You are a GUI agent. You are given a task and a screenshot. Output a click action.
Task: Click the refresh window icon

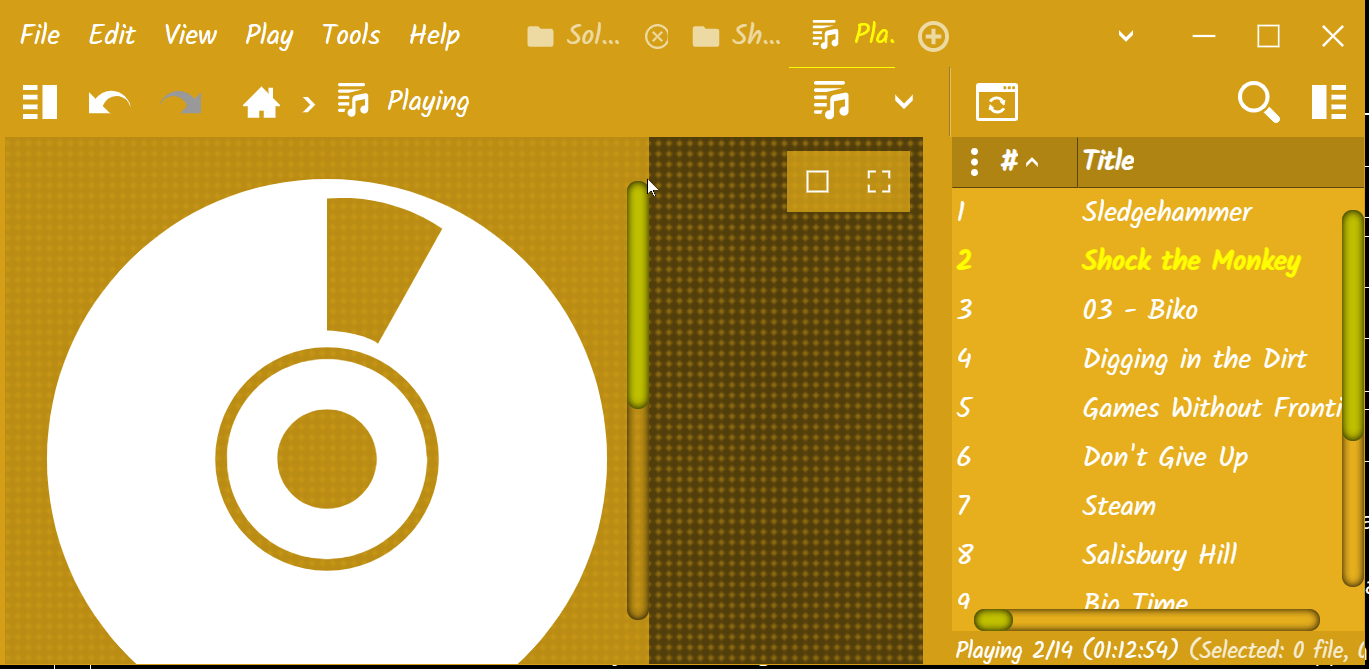click(x=997, y=102)
